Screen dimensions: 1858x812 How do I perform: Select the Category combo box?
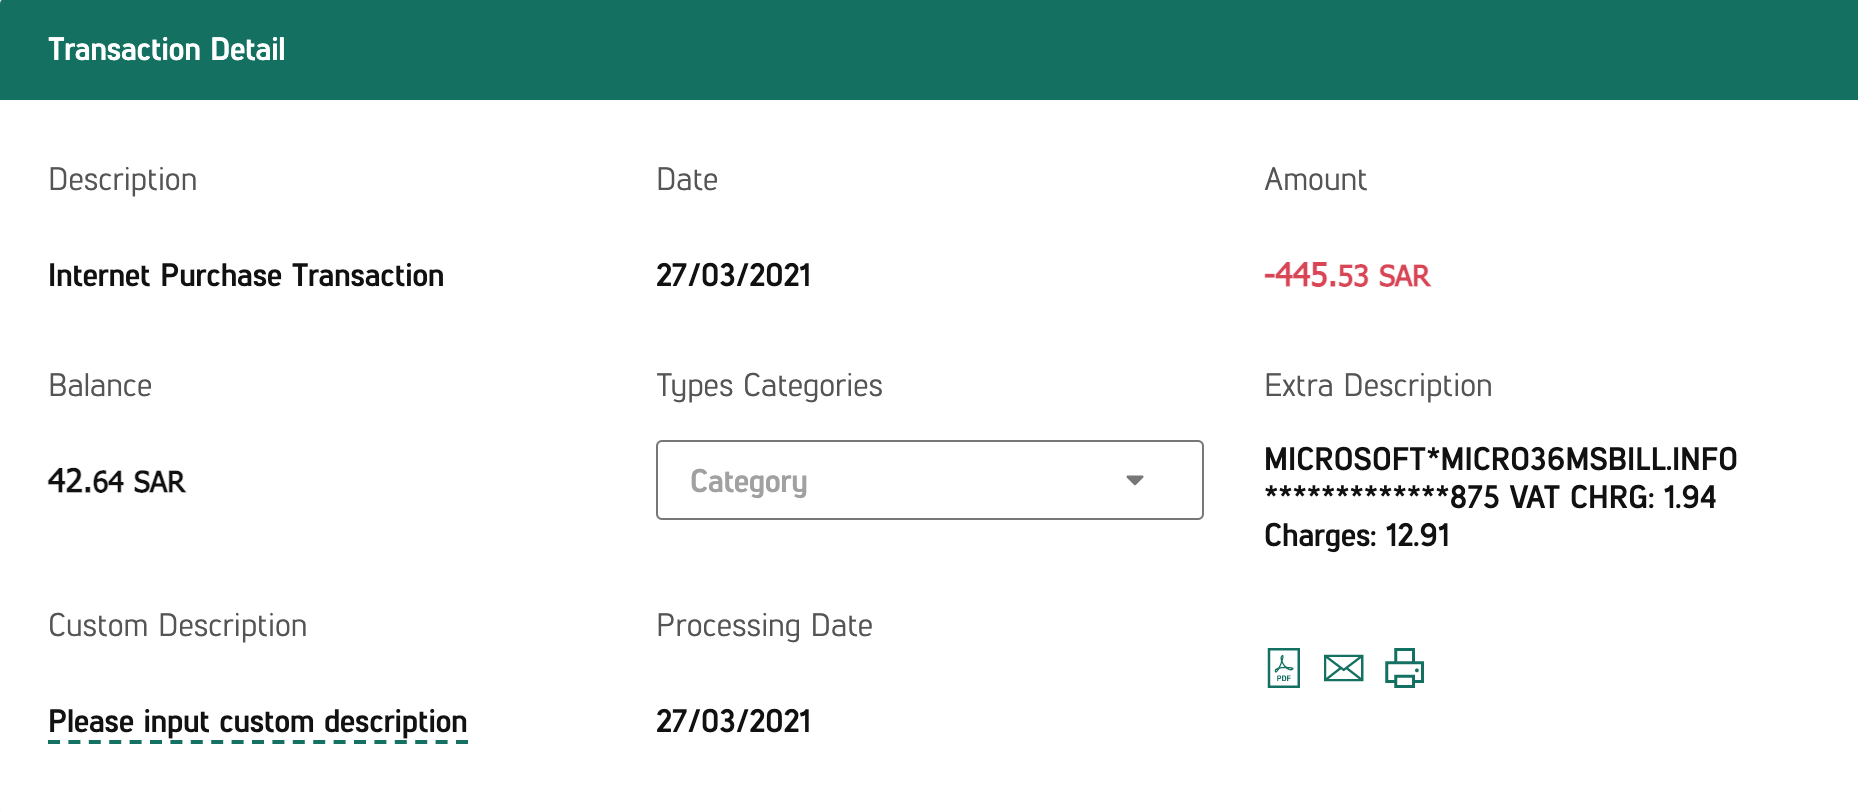click(929, 480)
